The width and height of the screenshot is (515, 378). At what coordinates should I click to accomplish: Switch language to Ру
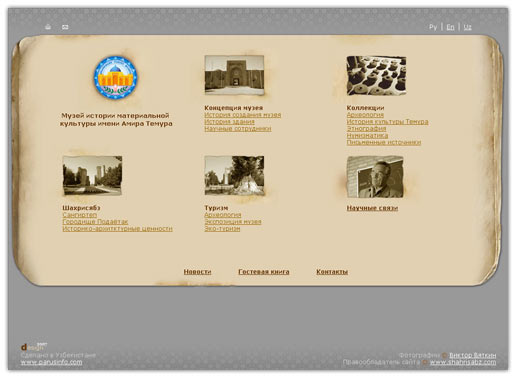pos(433,27)
